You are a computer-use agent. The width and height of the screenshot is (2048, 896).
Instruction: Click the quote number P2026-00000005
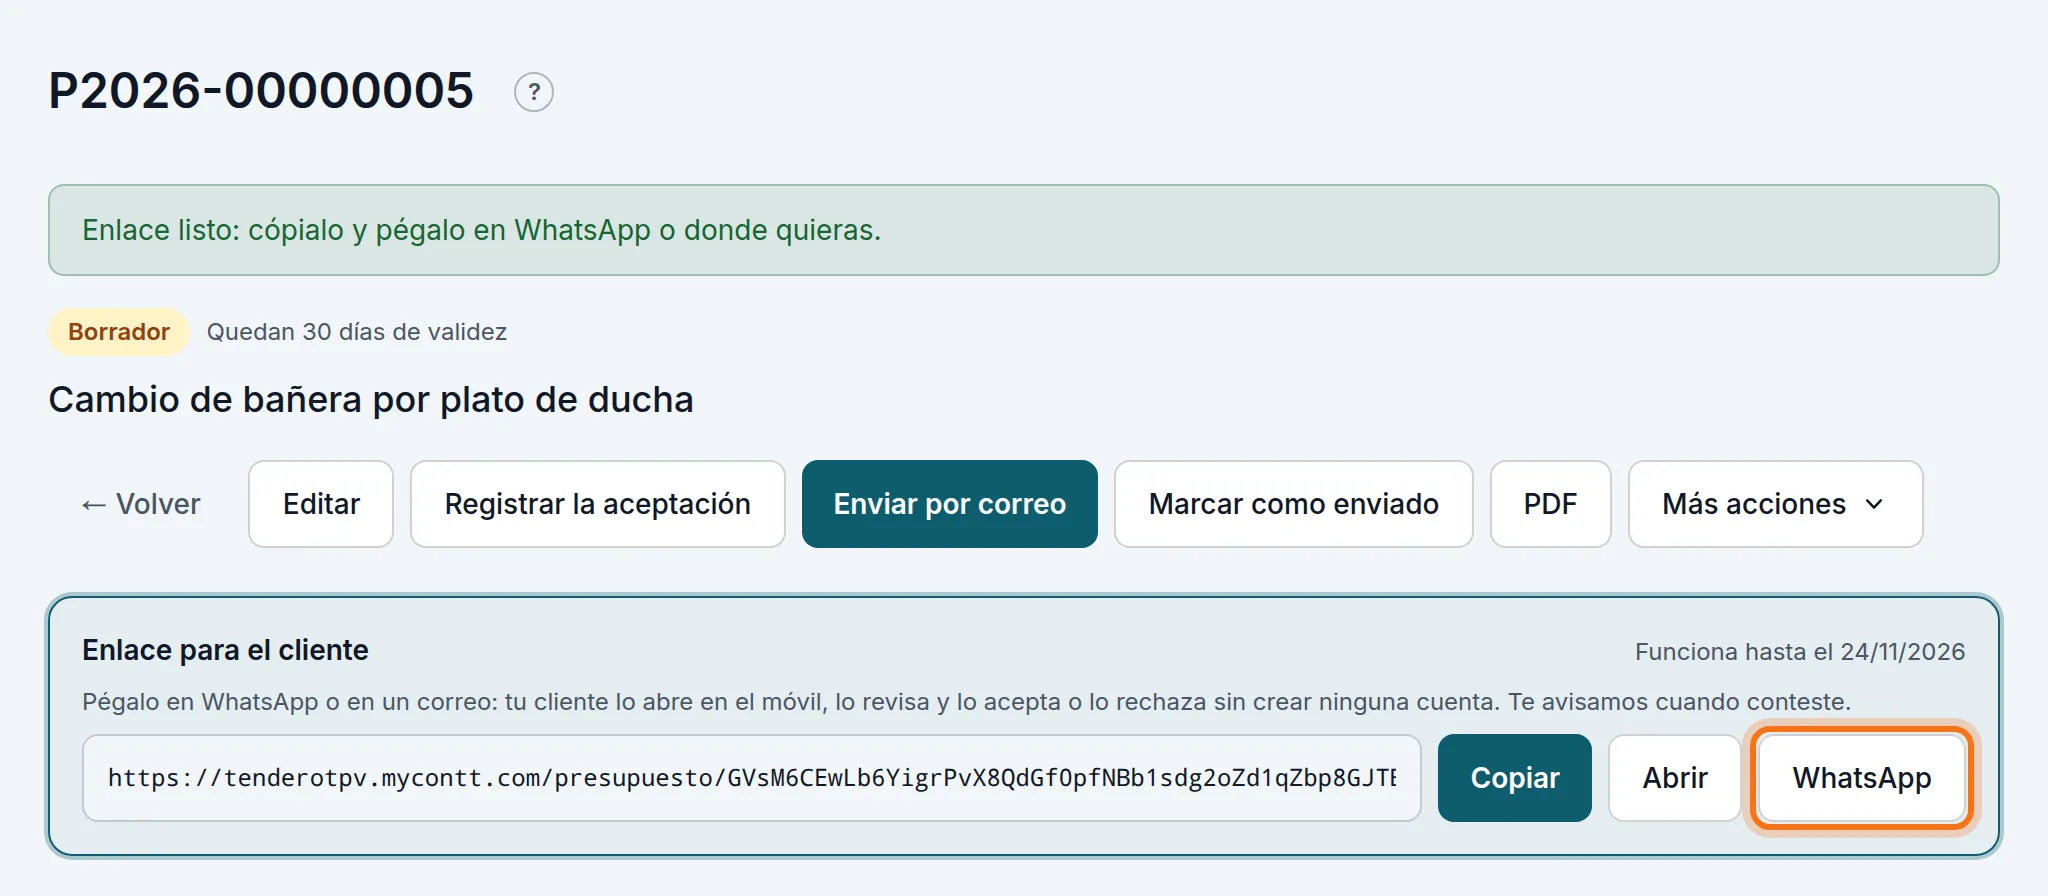[x=261, y=91]
